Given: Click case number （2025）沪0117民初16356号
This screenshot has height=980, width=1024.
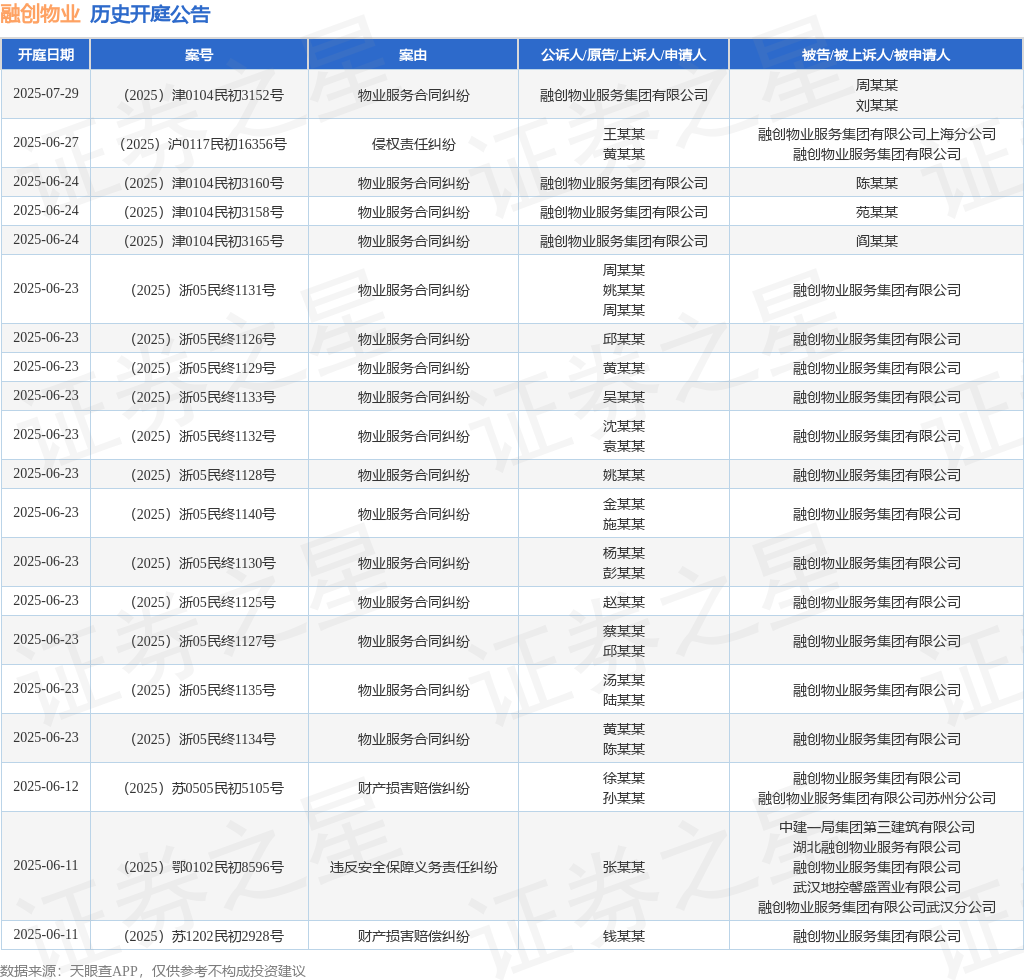Looking at the screenshot, I should pyautogui.click(x=204, y=144).
